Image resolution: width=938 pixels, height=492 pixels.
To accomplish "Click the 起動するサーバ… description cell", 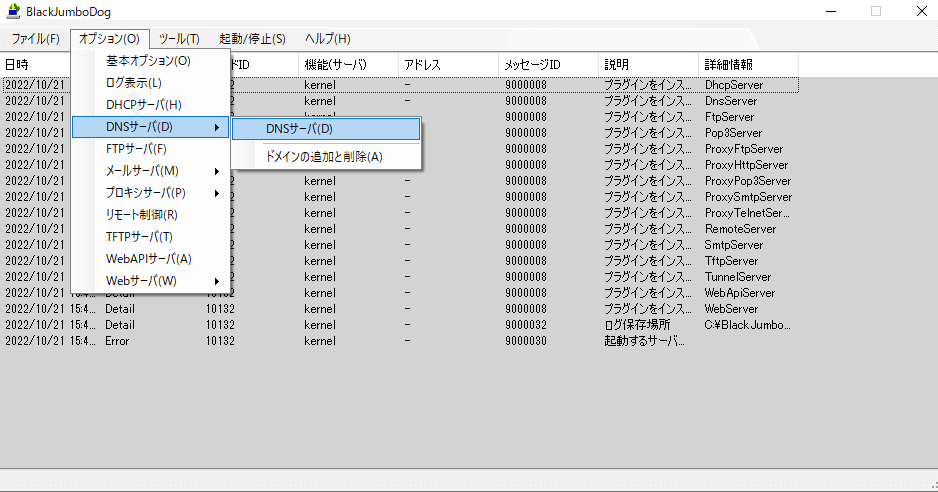I will tap(644, 341).
